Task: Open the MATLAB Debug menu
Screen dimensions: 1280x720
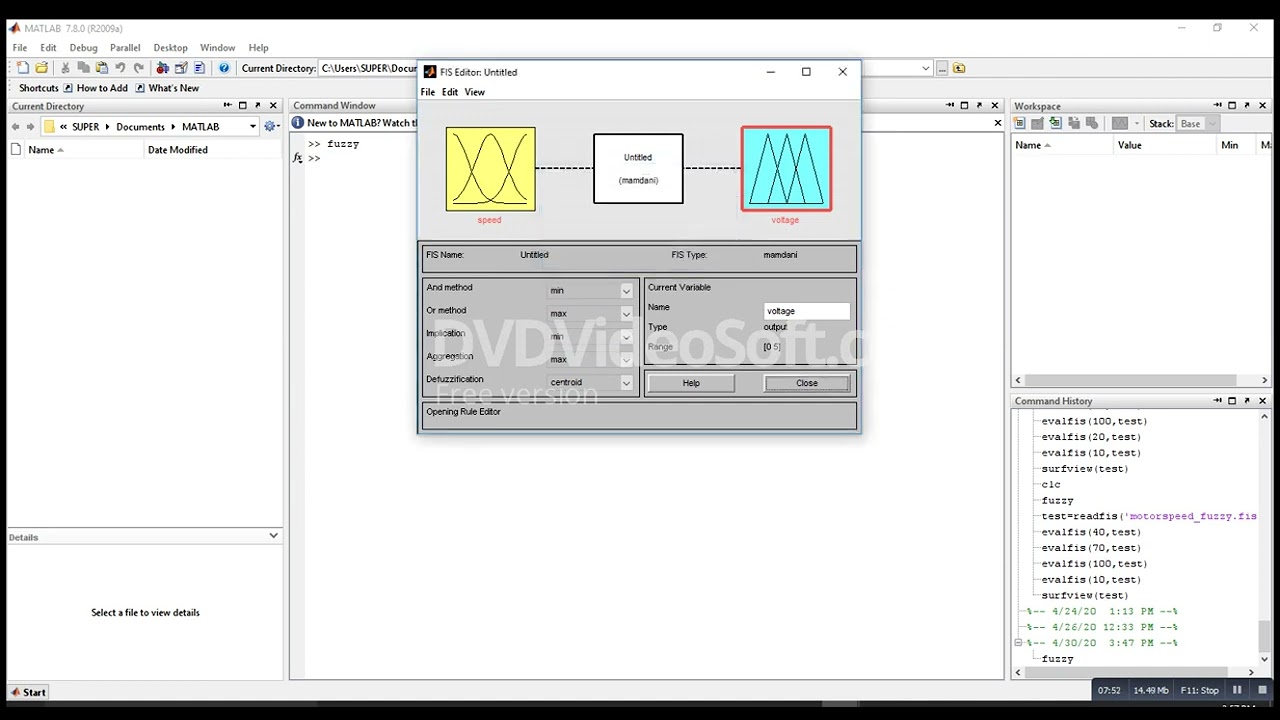Action: (x=83, y=47)
